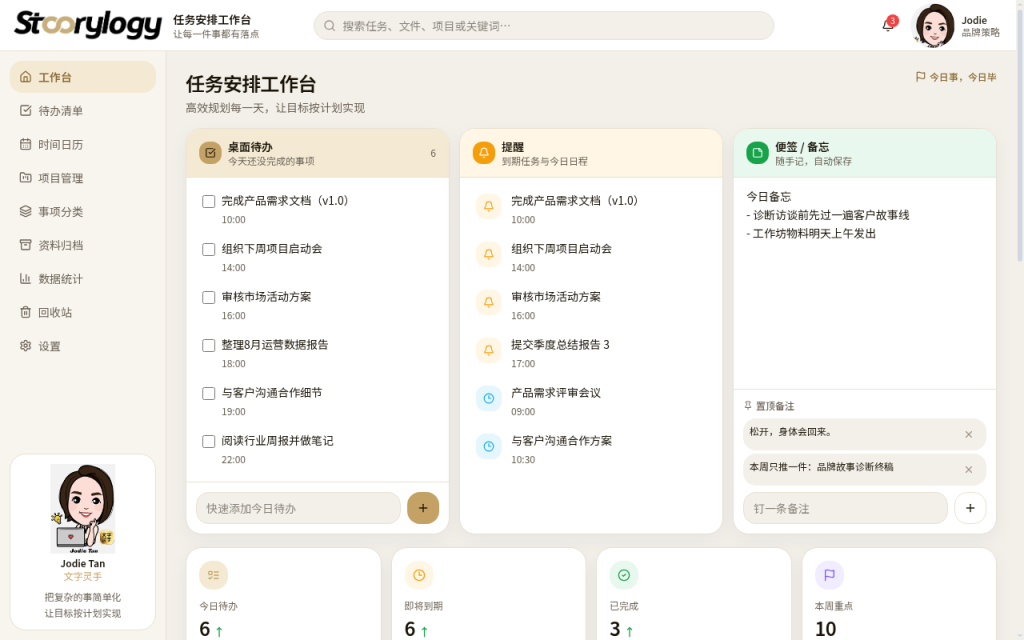Viewport: 1024px width, 640px height.
Task: Click the Stoorylogy logo
Action: (x=88, y=24)
